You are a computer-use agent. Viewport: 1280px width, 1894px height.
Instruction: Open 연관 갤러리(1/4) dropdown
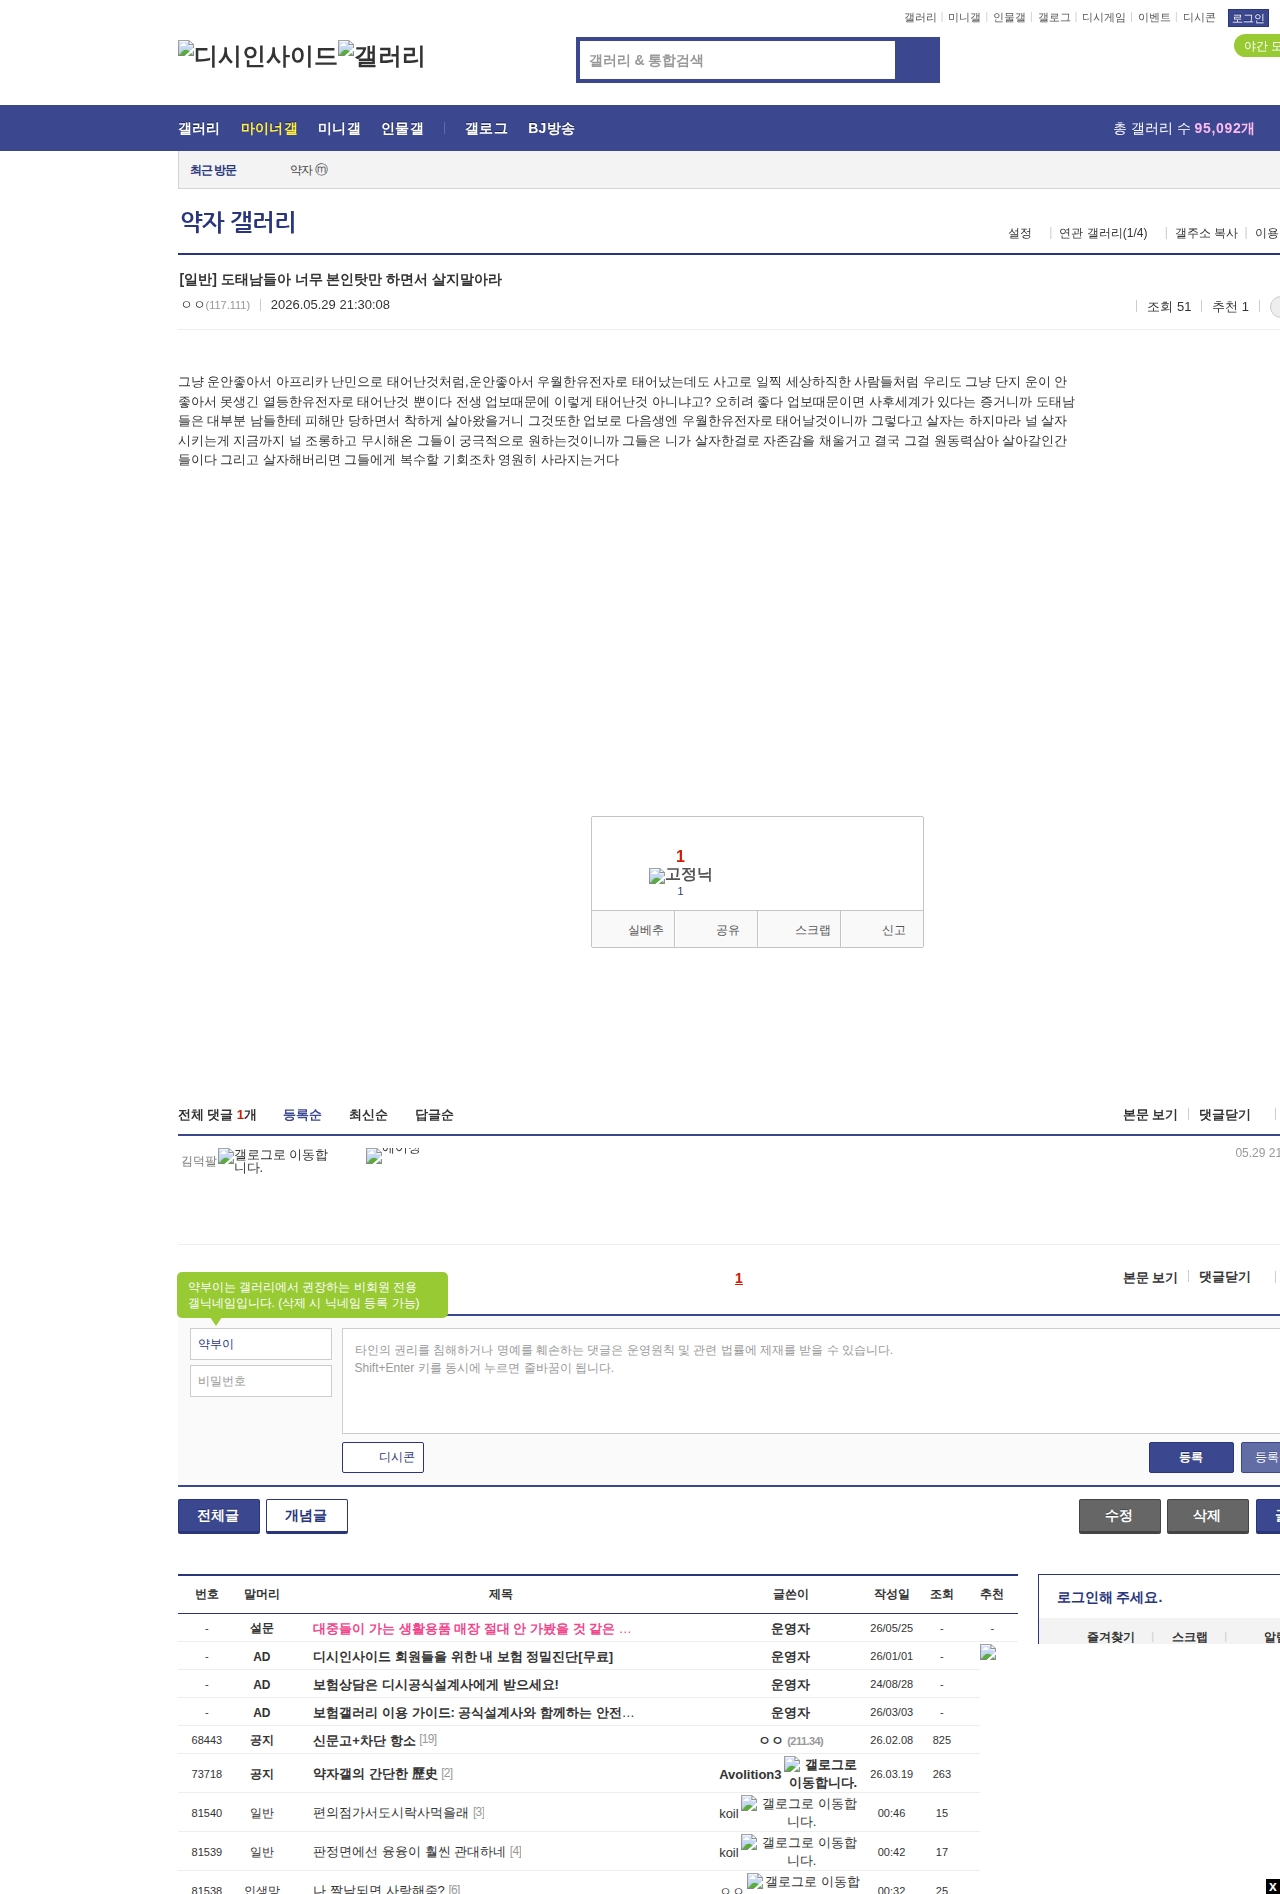click(x=1103, y=233)
